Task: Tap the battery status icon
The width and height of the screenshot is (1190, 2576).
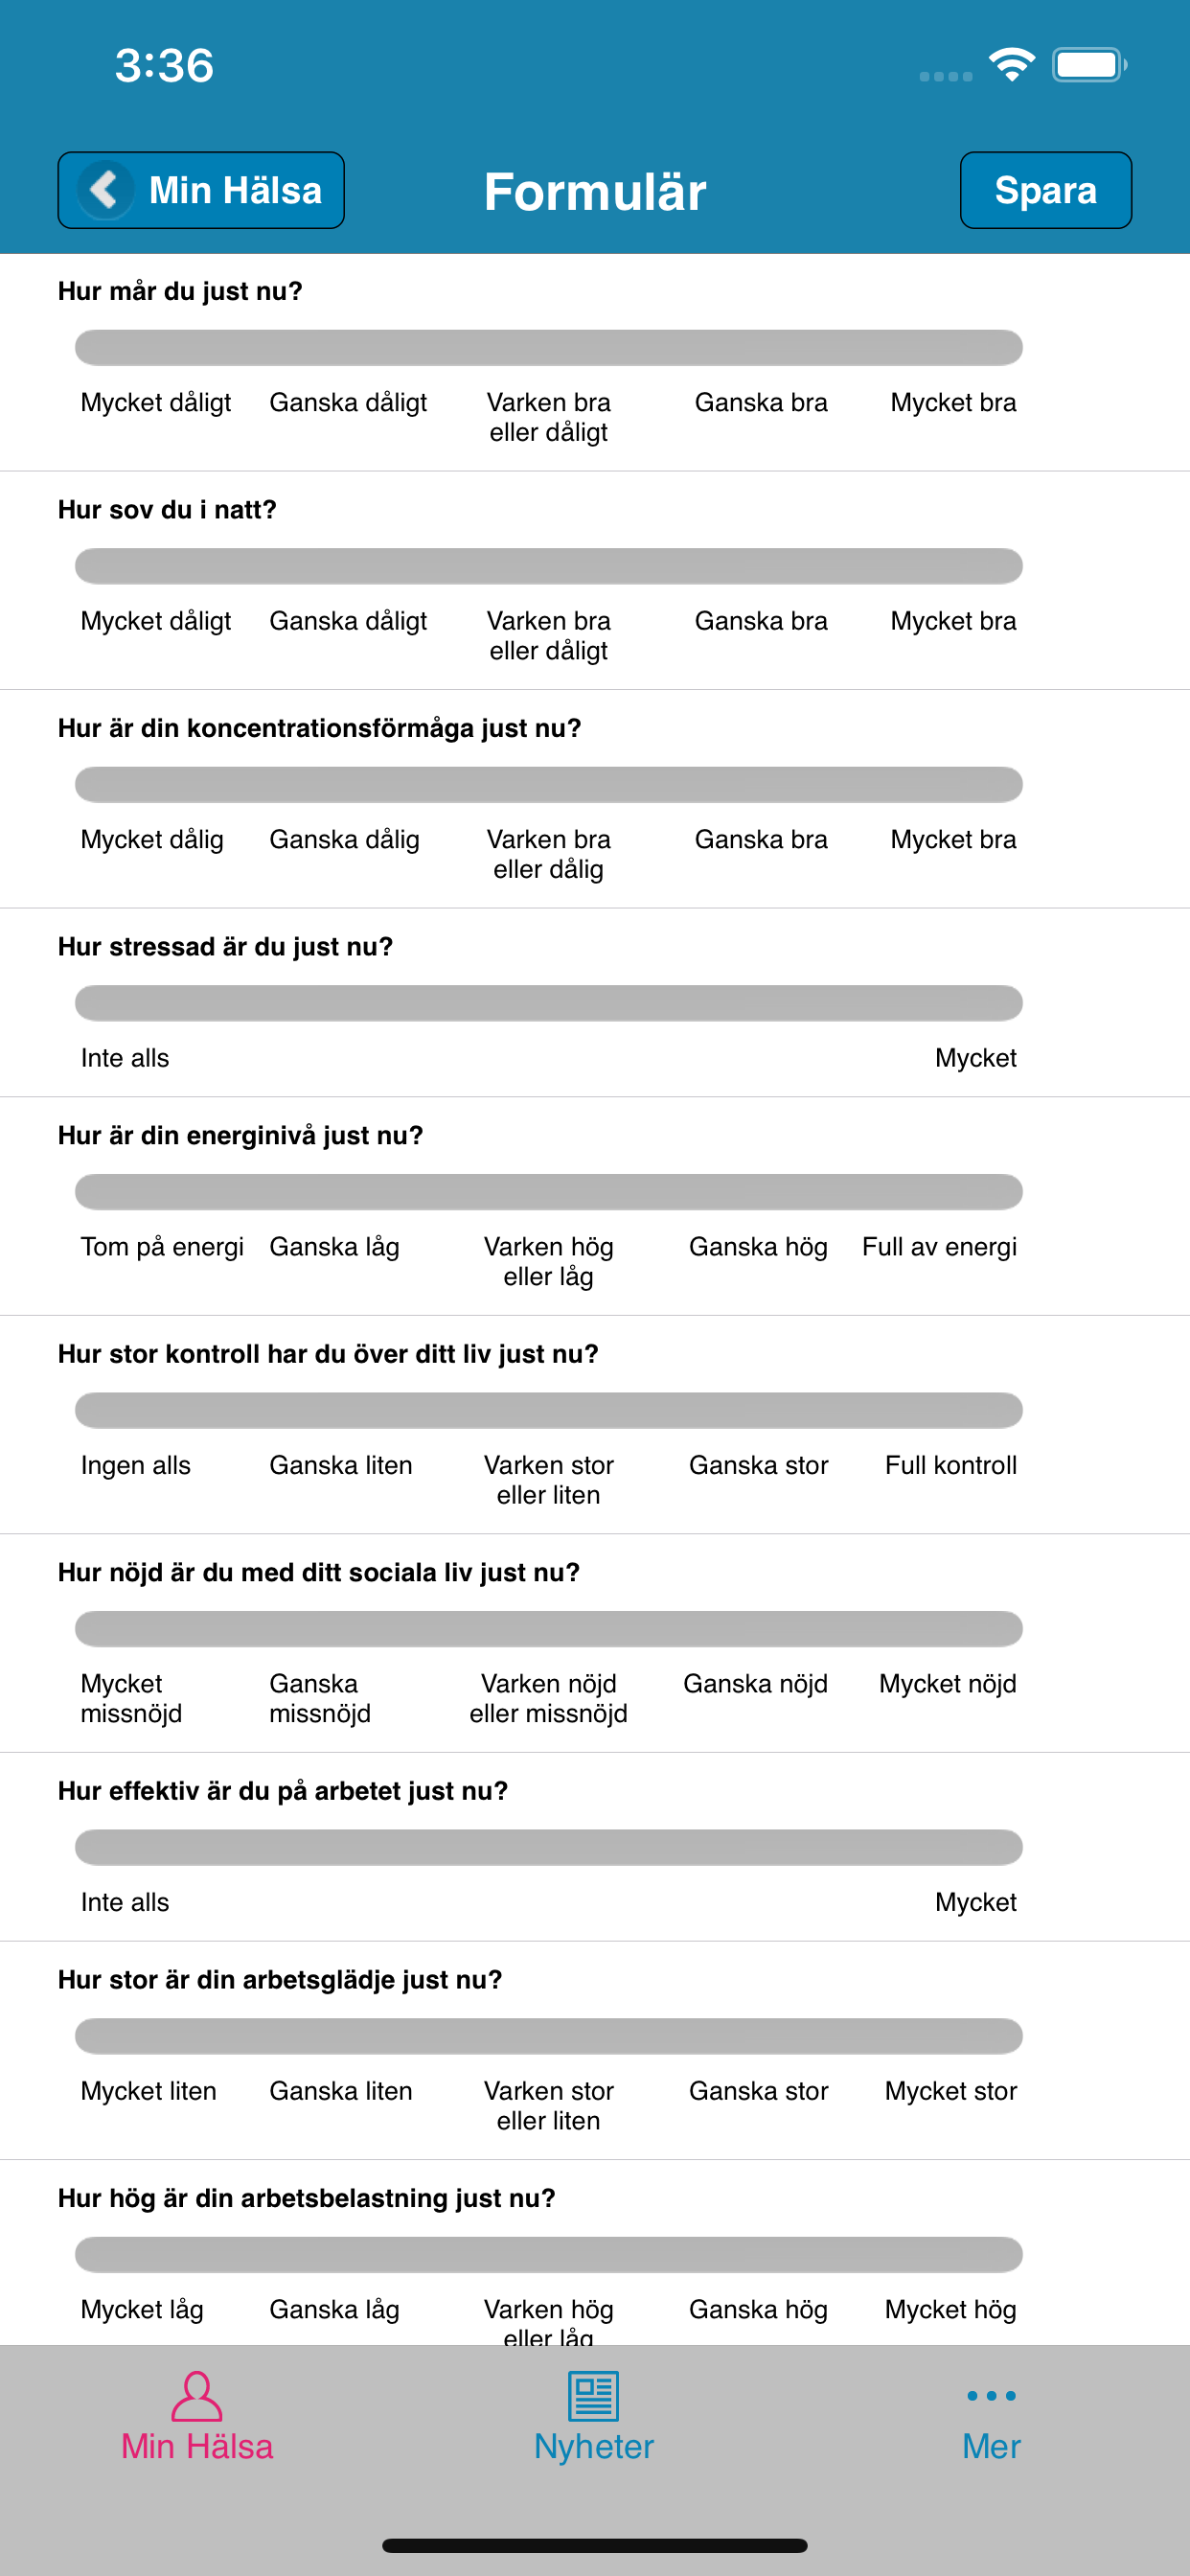Action: pos(1089,65)
